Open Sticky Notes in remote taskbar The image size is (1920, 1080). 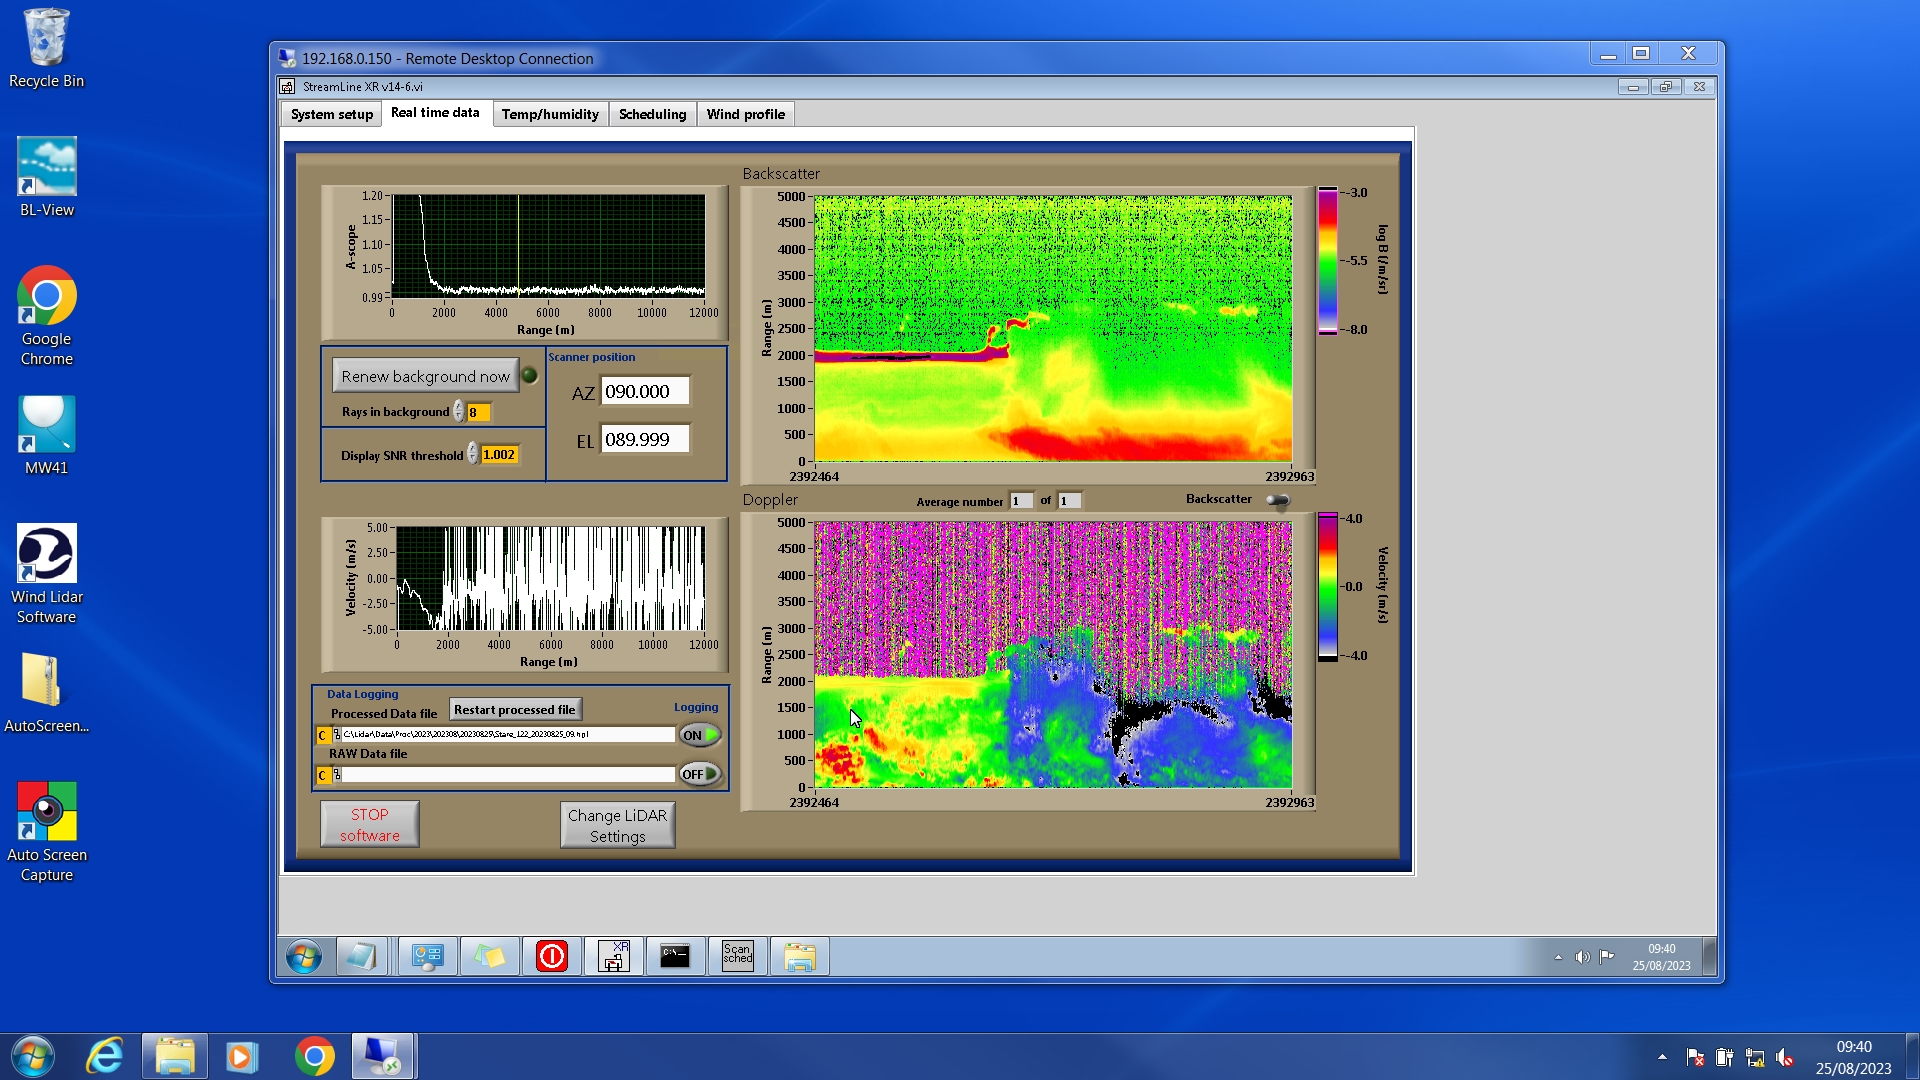coord(489,957)
